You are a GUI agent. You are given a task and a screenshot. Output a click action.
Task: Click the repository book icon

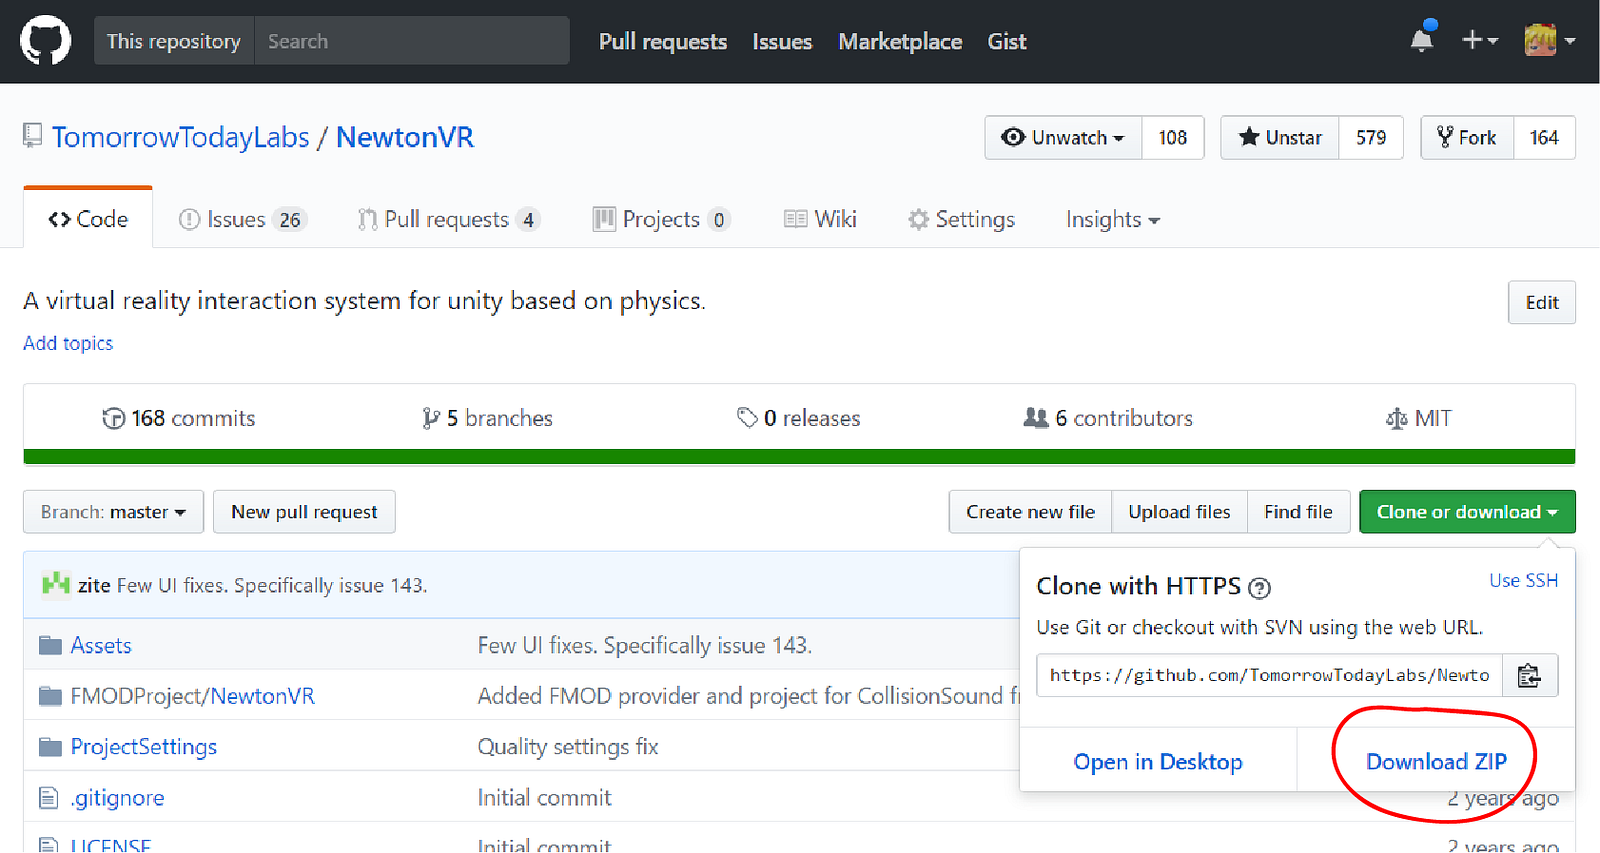click(33, 136)
